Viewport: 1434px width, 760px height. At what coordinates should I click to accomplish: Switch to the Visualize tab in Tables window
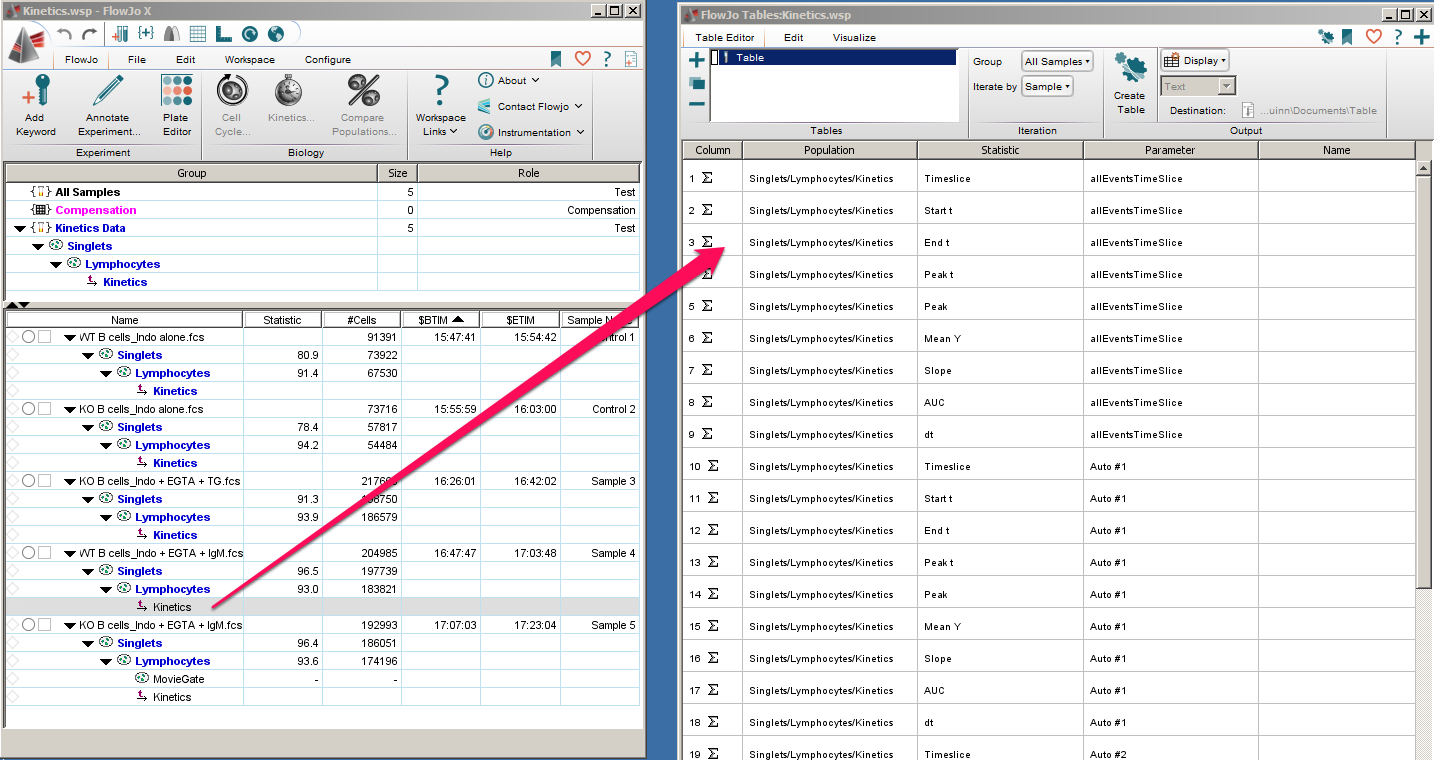[854, 38]
